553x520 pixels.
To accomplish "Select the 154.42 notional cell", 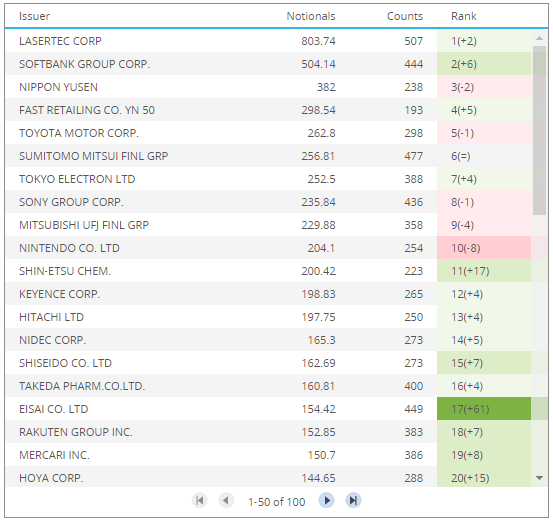I will pos(318,409).
